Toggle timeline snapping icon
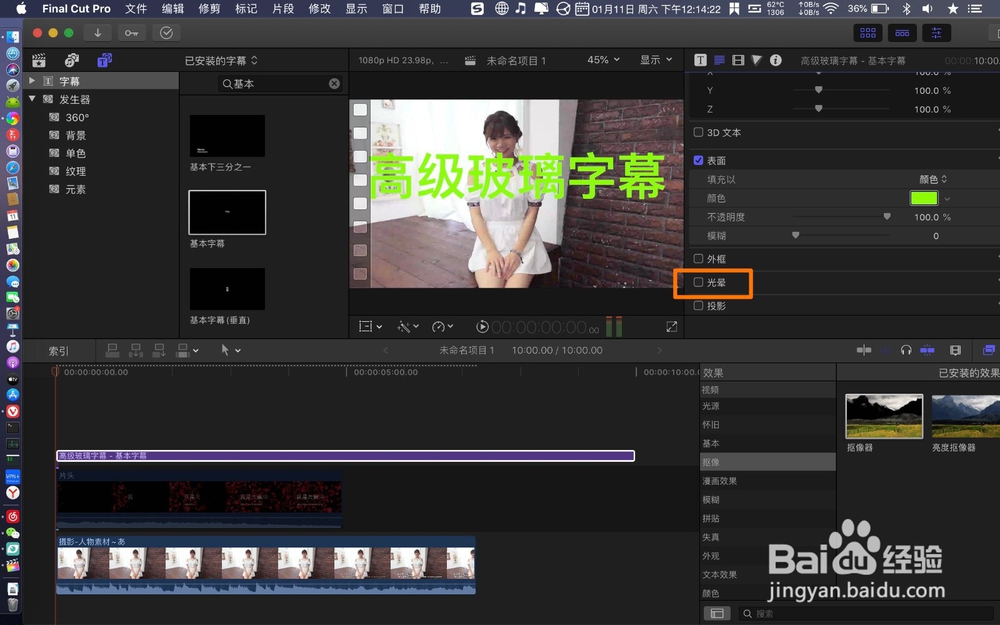 pos(927,350)
